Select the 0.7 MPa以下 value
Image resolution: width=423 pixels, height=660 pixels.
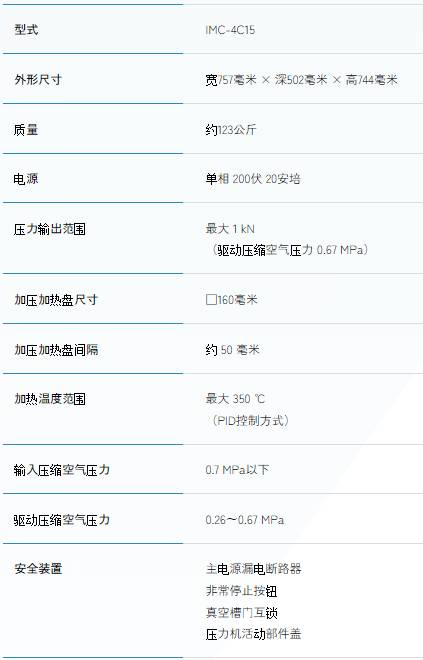(237, 469)
